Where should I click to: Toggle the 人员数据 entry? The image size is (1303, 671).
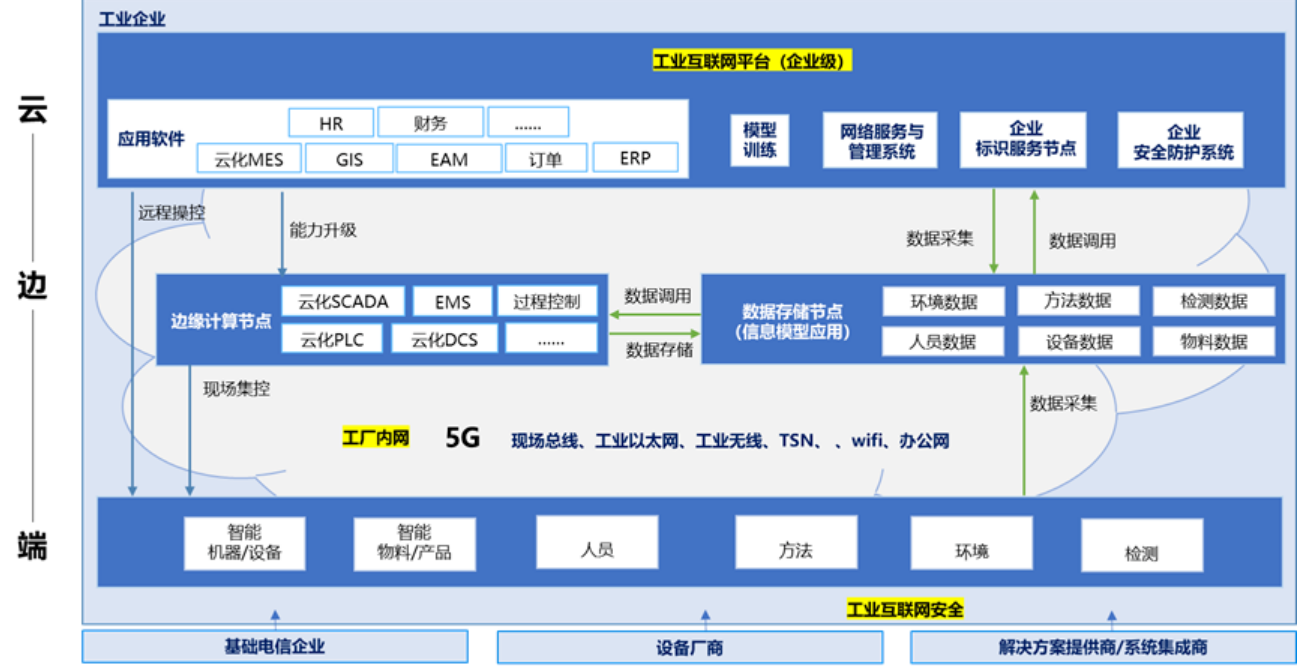tap(942, 341)
